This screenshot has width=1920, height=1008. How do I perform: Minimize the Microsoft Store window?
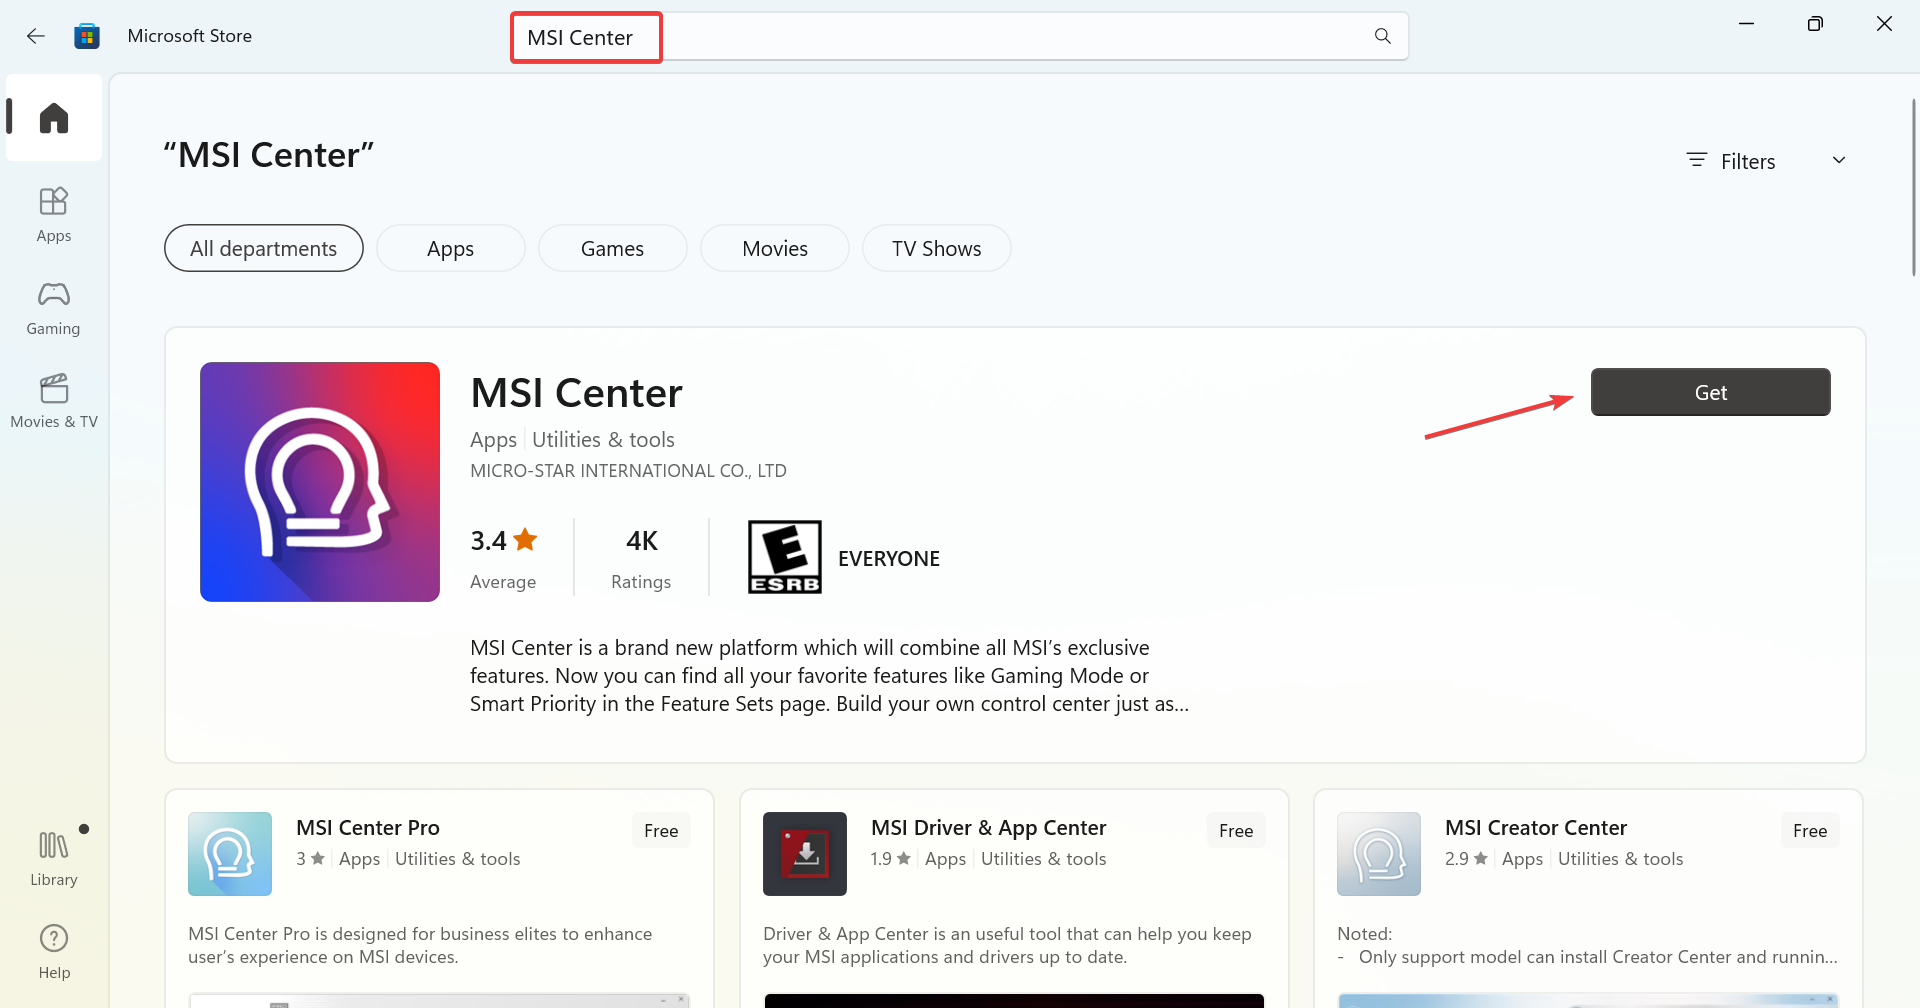[x=1747, y=24]
